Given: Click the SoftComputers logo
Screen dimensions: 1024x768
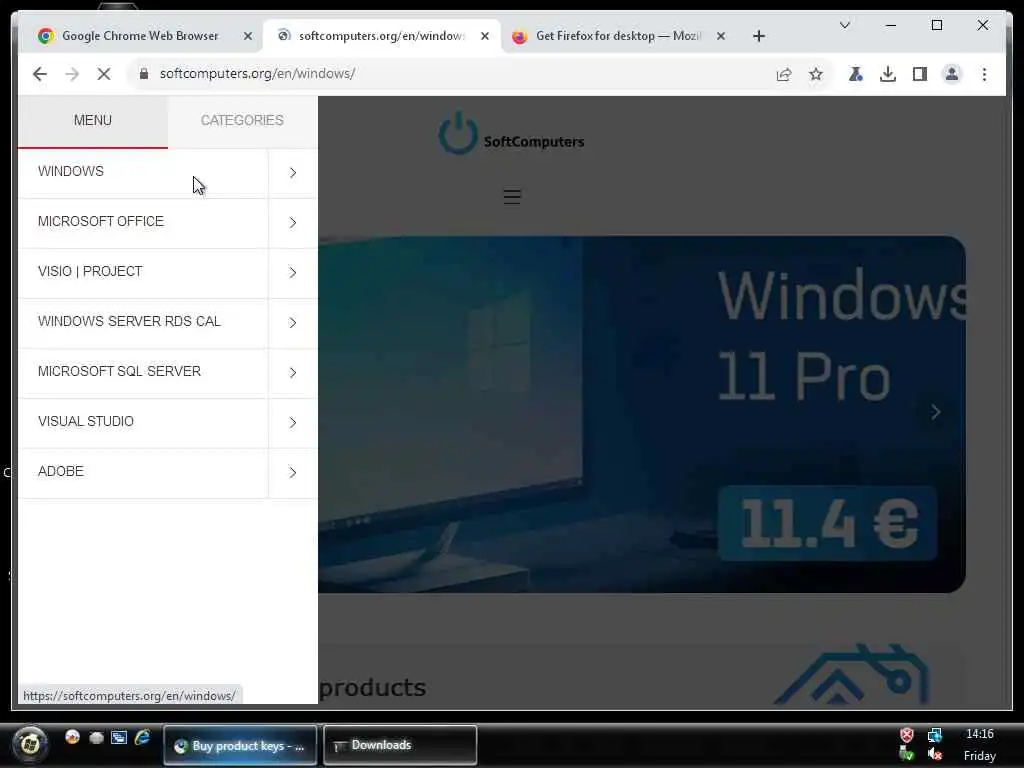Looking at the screenshot, I should point(511,134).
